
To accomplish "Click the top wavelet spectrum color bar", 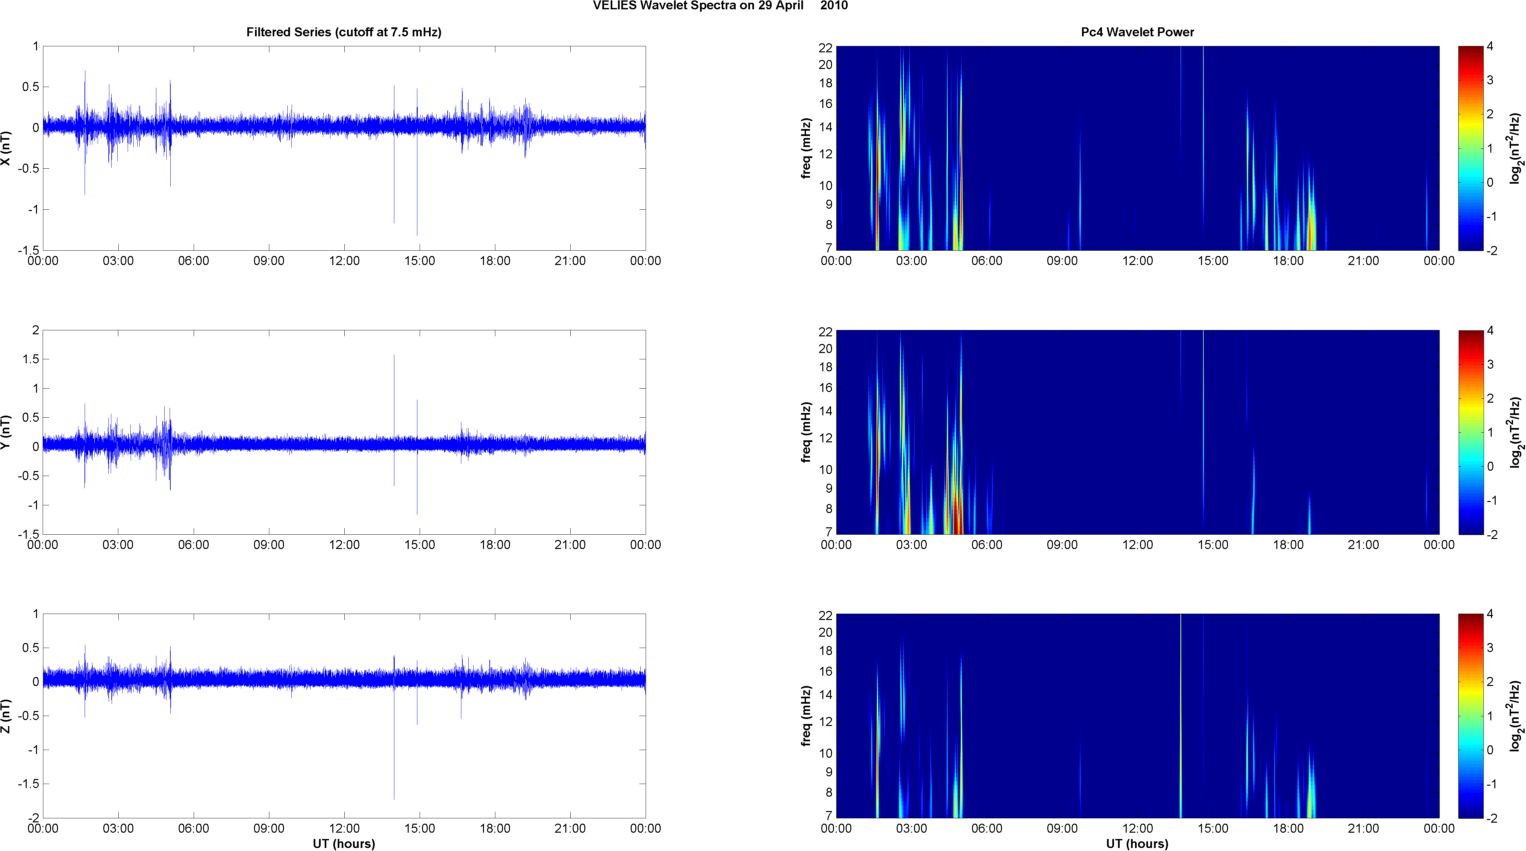I will click(1470, 148).
